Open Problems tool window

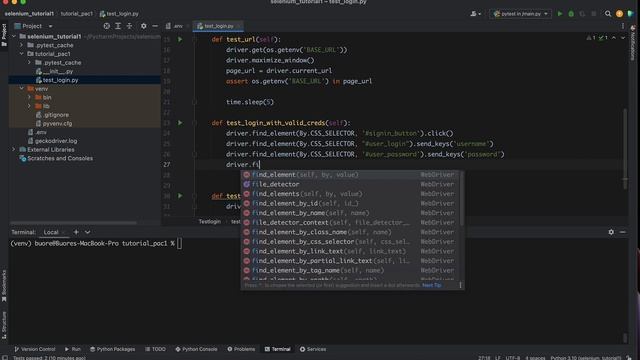click(x=241, y=349)
